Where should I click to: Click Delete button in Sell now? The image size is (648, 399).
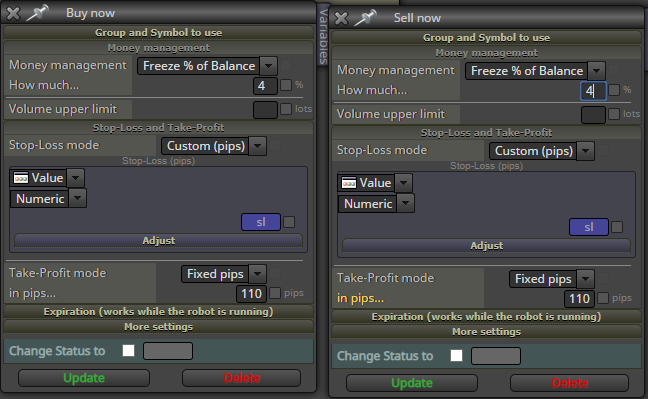[570, 383]
